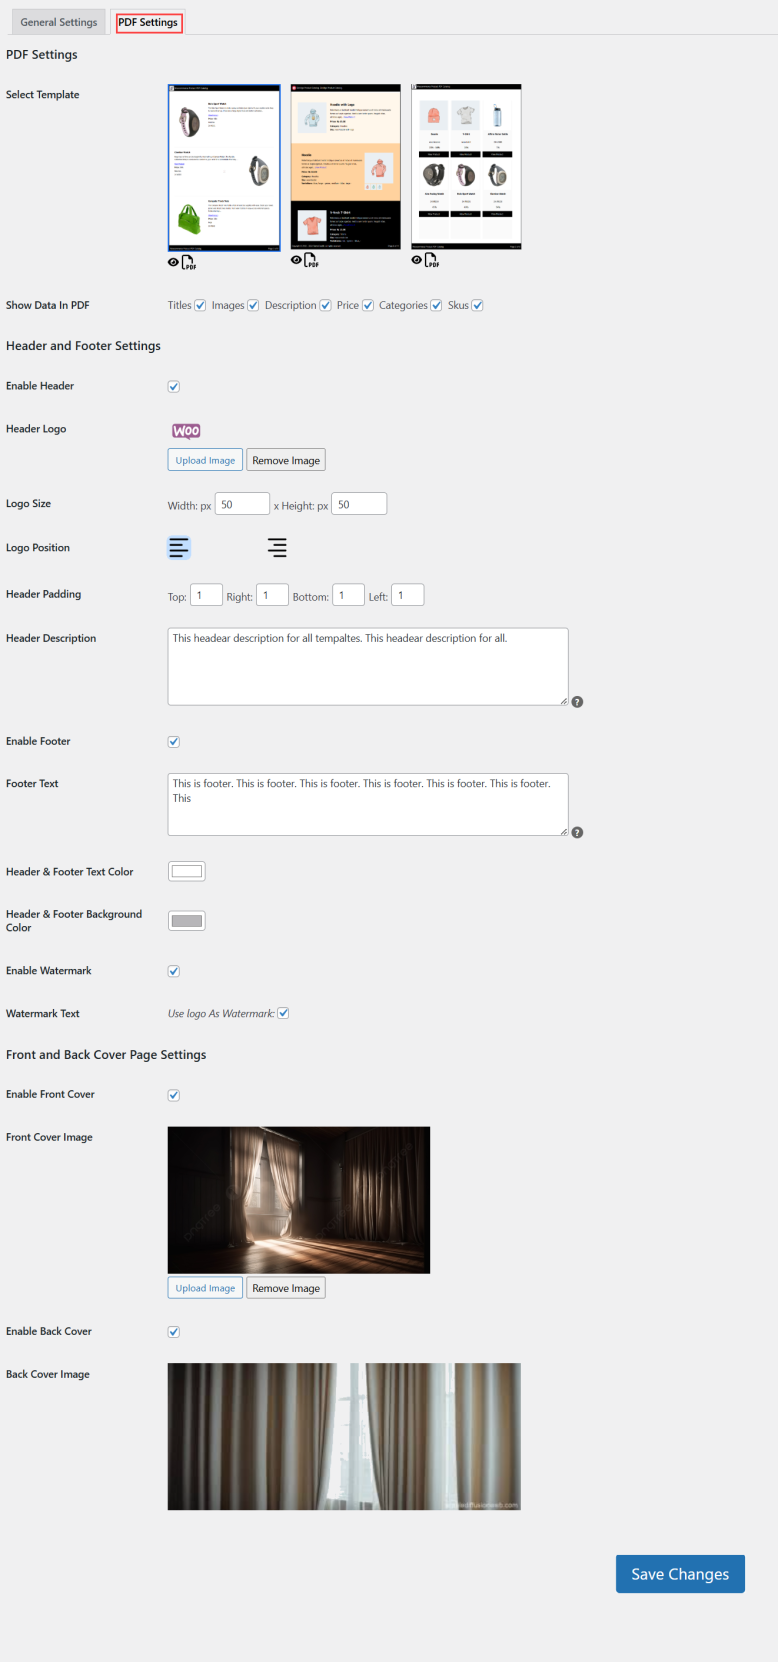
Task: Click Remove Image under Header Logo
Action: coord(286,460)
